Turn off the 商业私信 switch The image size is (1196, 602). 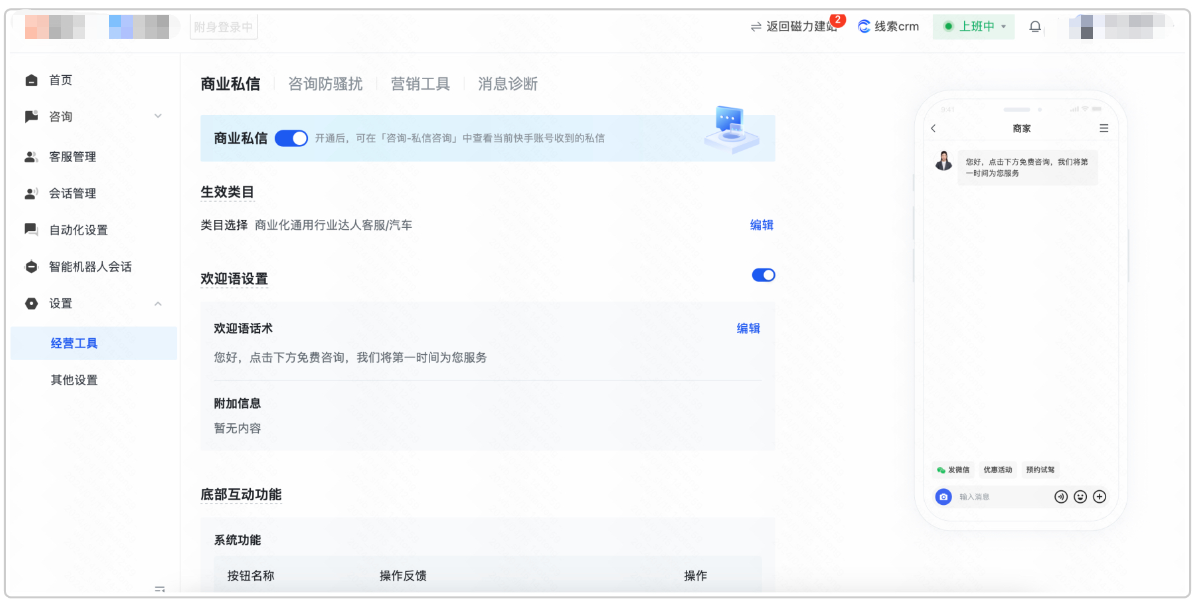tap(290, 137)
